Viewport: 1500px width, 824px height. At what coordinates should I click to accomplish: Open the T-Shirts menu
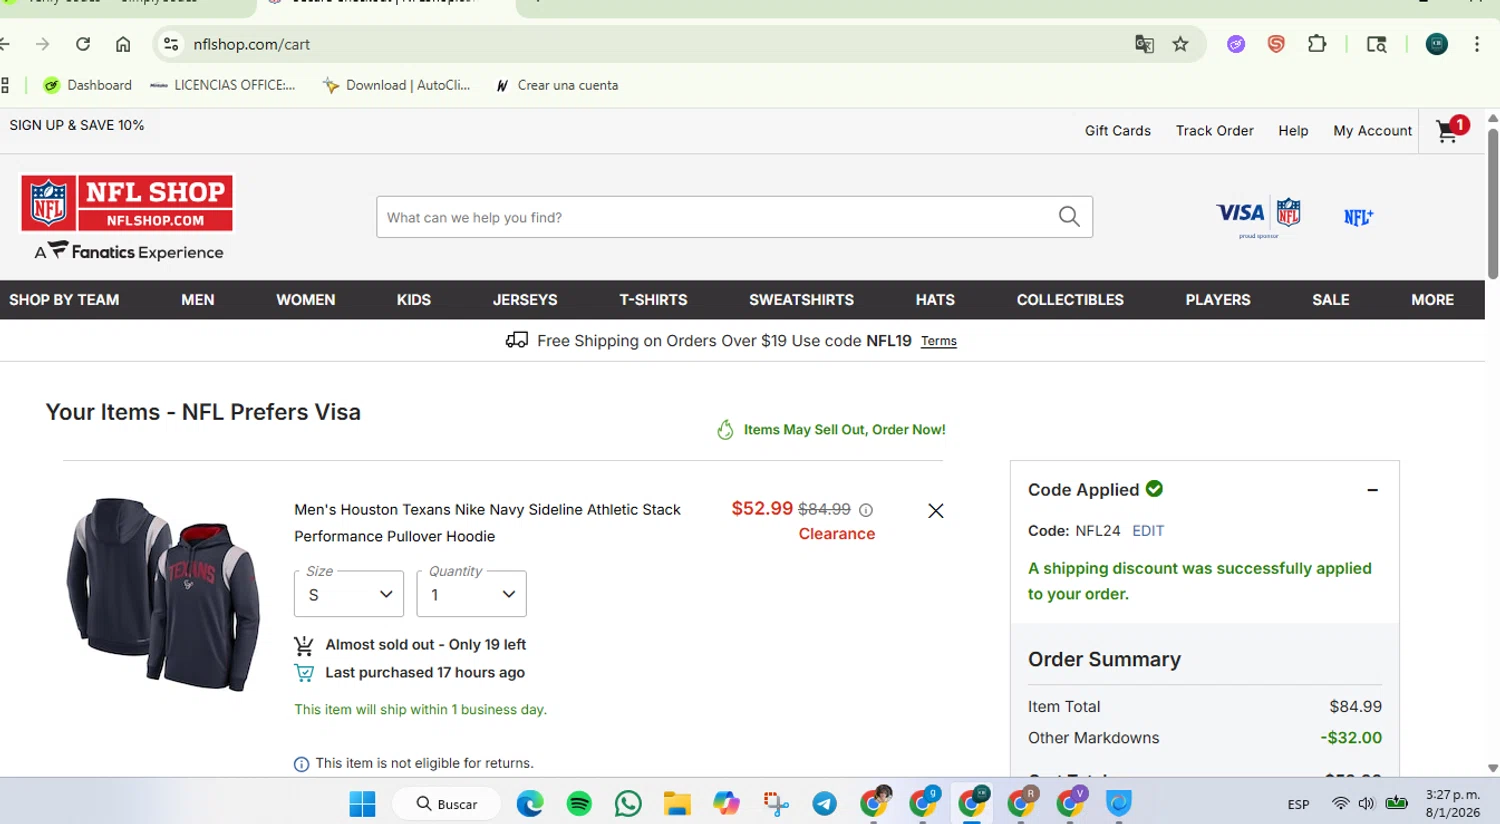pos(653,300)
